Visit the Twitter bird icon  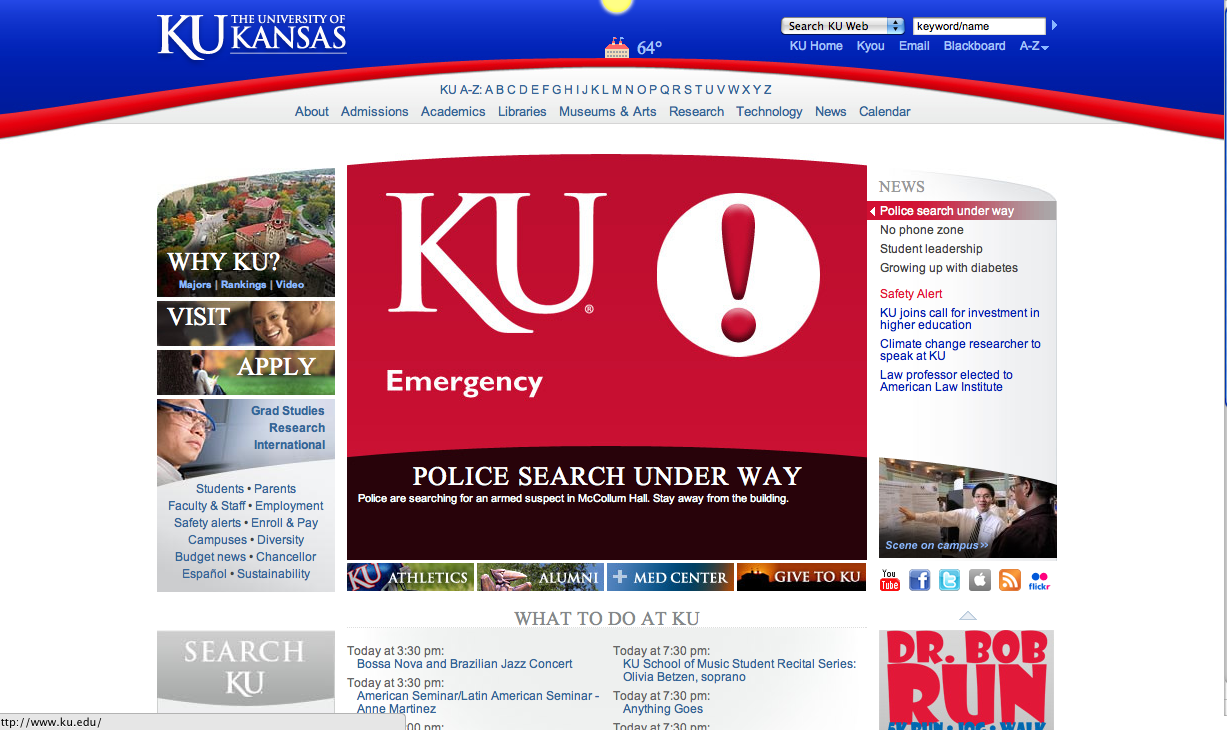950,580
